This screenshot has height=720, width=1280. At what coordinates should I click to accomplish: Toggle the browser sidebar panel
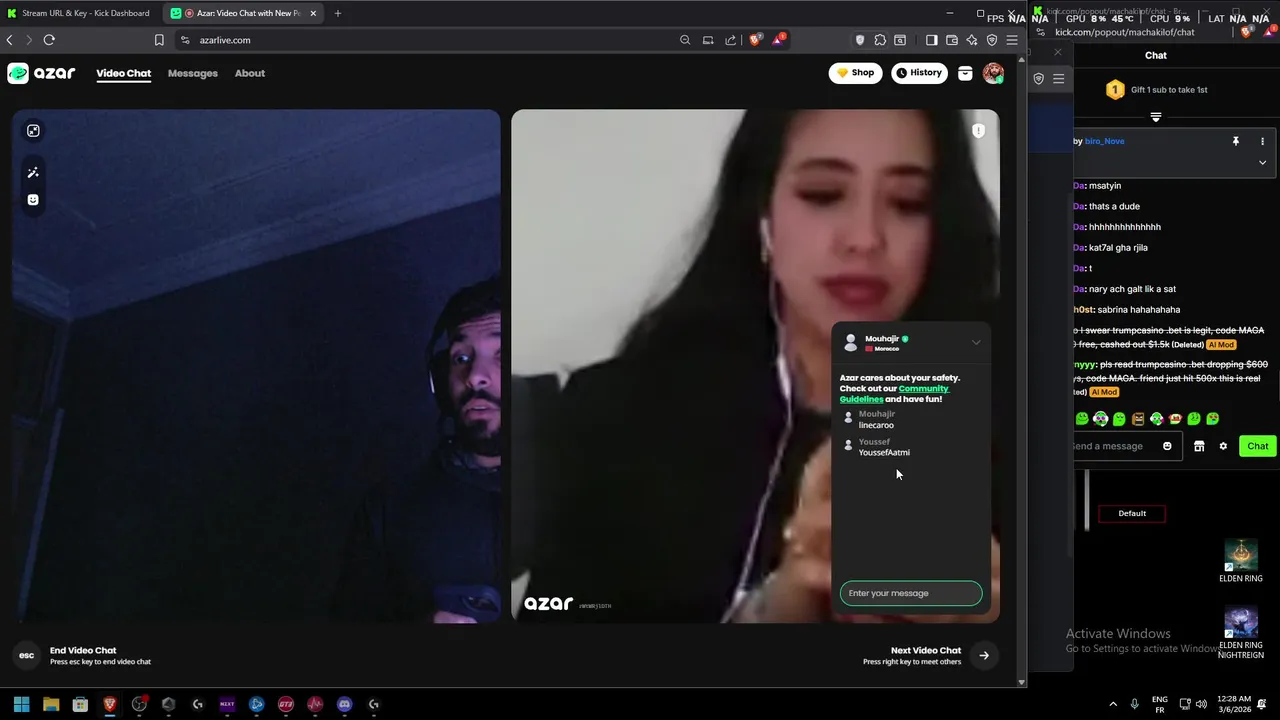(x=931, y=40)
